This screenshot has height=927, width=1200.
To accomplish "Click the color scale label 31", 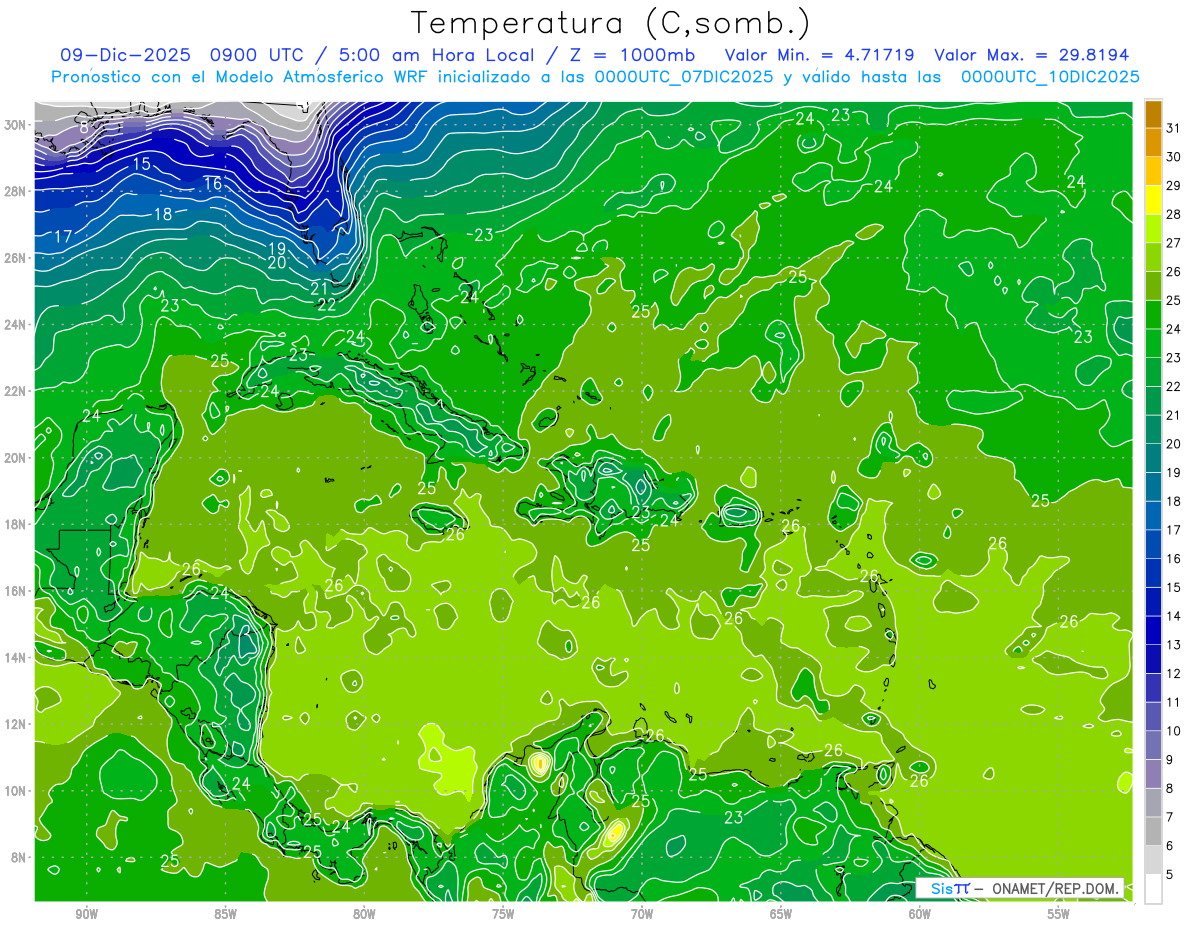I will click(1174, 127).
